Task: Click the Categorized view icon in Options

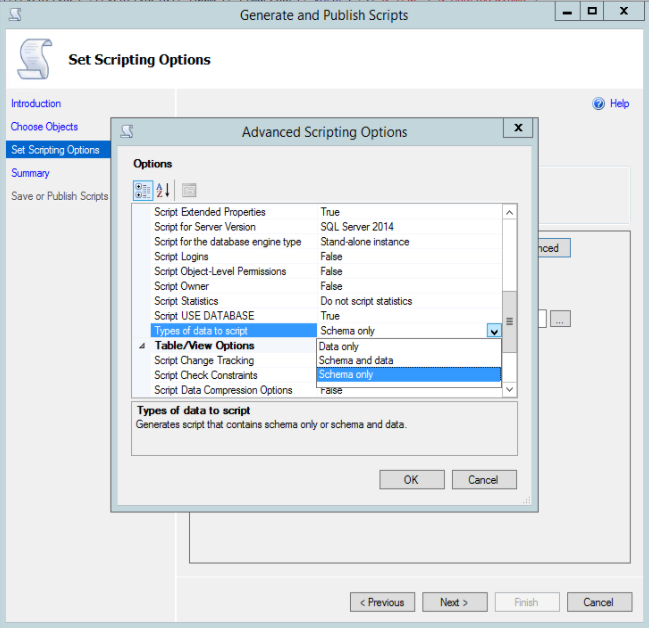Action: click(142, 190)
